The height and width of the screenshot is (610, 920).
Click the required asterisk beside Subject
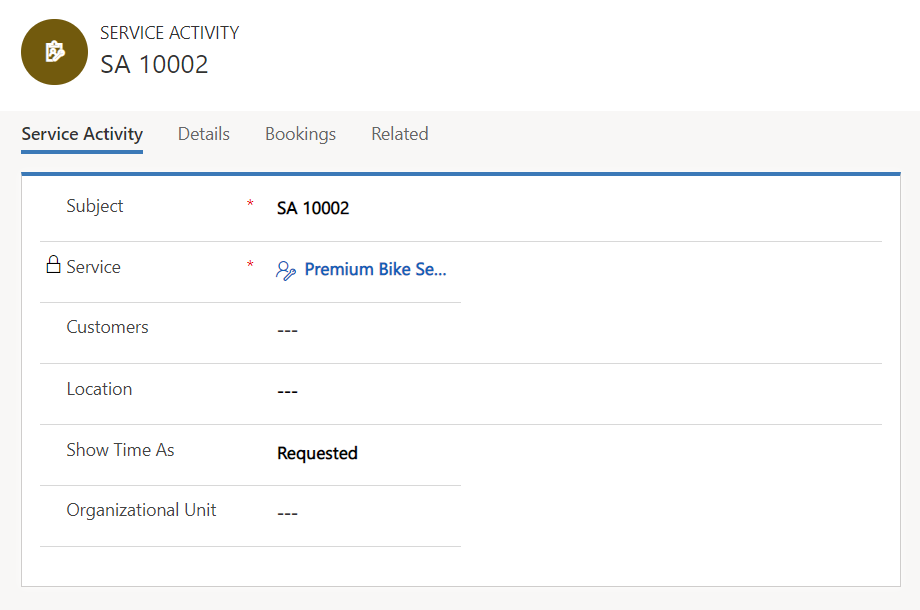coord(249,205)
